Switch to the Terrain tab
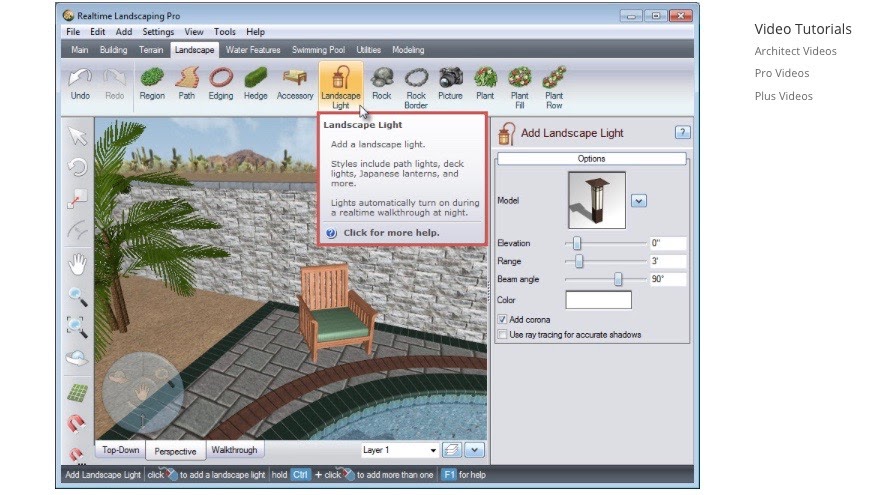Image resolution: width=880 pixels, height=495 pixels. [151, 50]
